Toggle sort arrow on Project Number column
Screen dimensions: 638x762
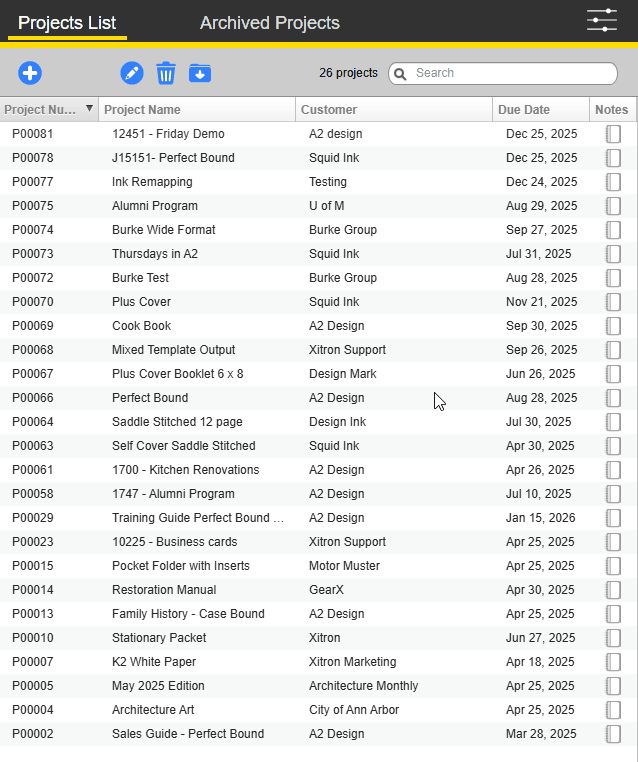89,108
